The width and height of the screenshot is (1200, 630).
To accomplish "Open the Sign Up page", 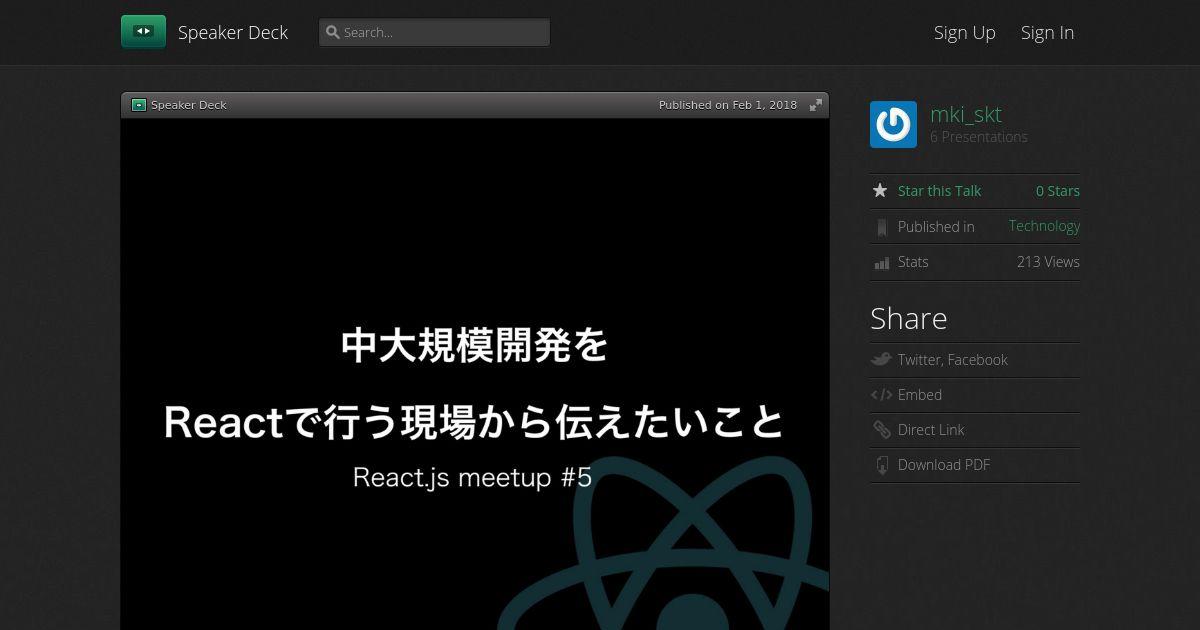I will [964, 32].
